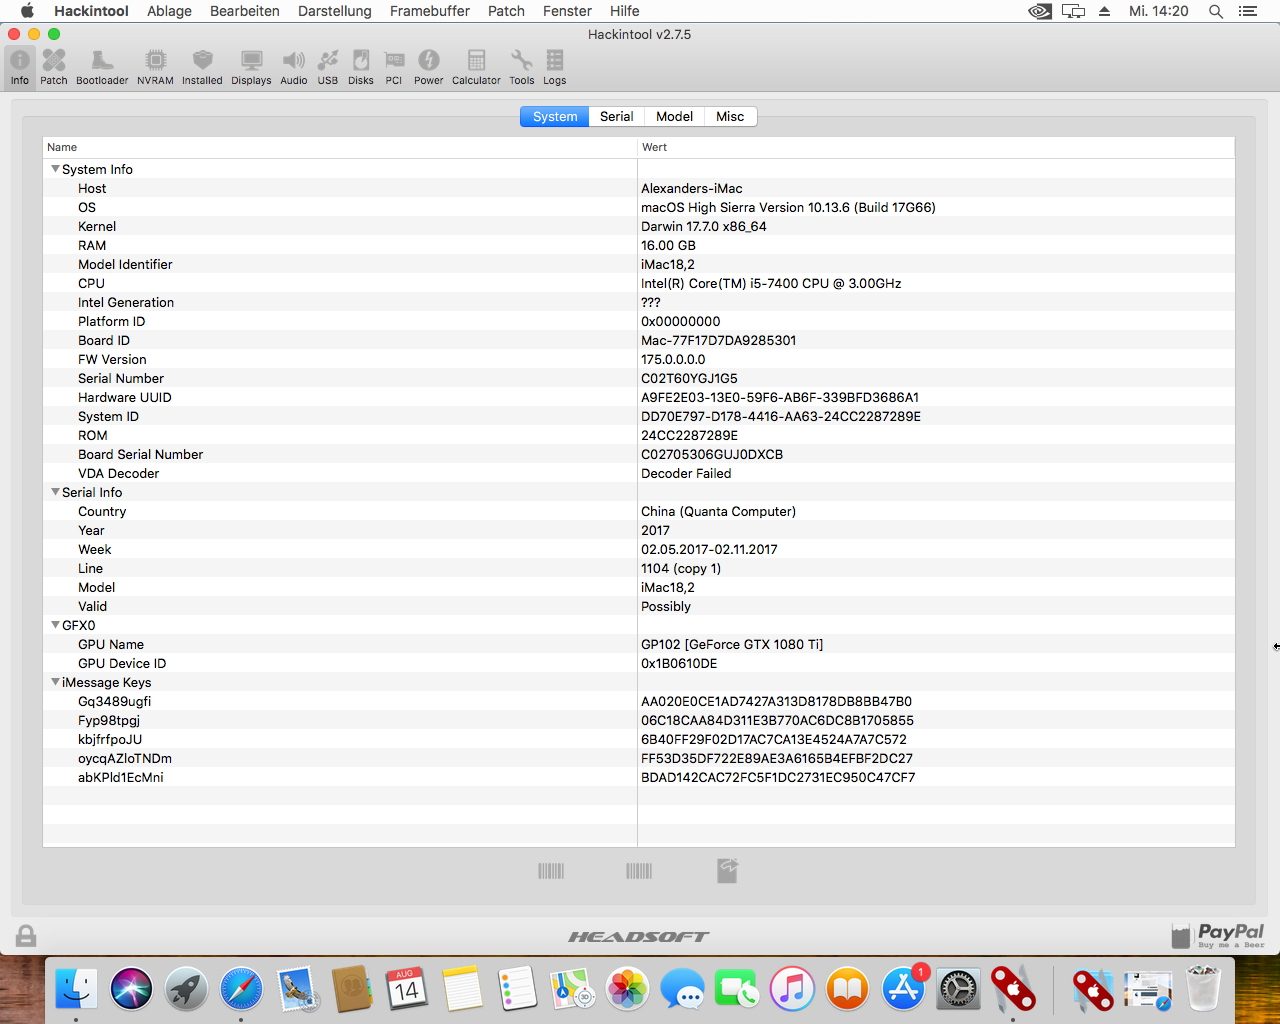This screenshot has height=1024, width=1280.
Task: Collapse the iMessage Keys group
Action: [55, 682]
